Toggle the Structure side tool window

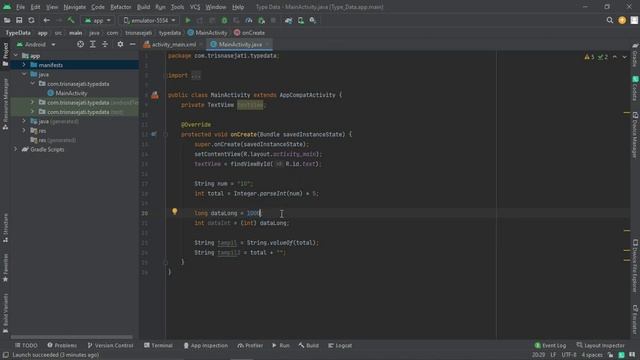(x=5, y=228)
